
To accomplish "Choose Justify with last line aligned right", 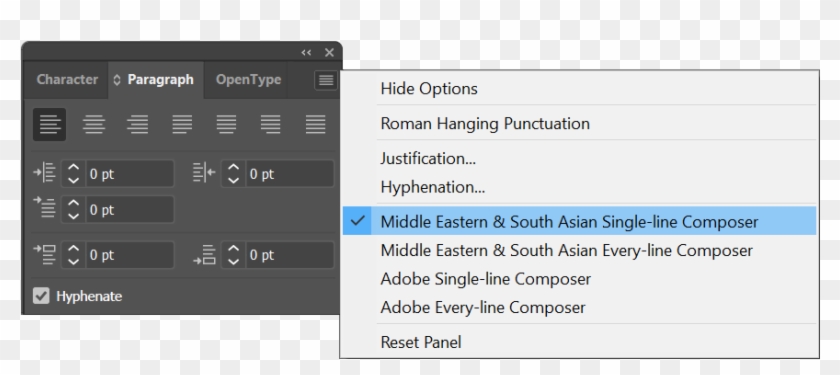I will [271, 124].
